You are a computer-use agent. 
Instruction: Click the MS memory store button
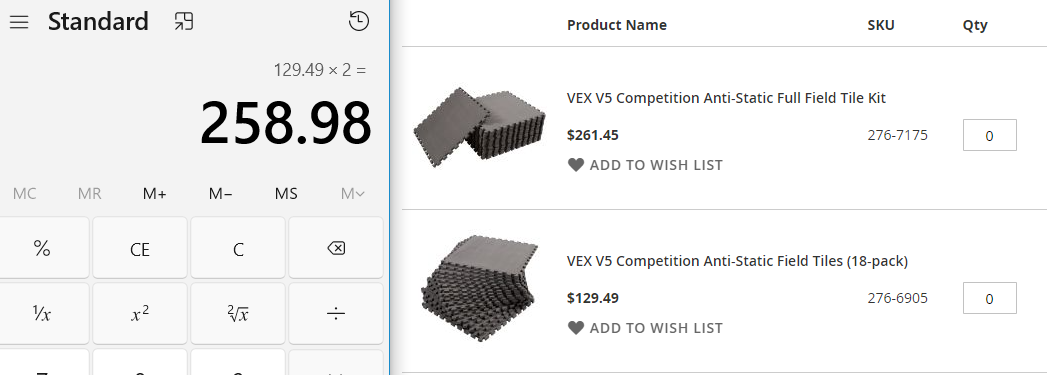[286, 194]
